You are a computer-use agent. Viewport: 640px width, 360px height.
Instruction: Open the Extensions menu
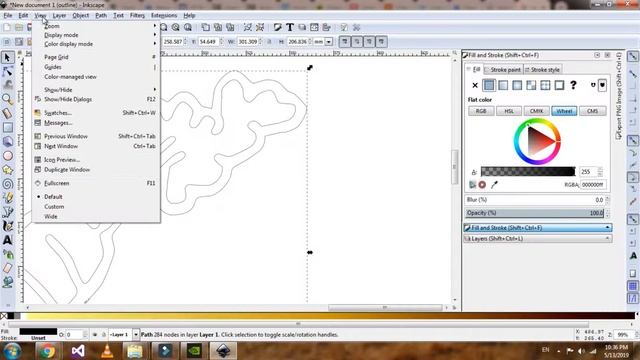coord(164,16)
